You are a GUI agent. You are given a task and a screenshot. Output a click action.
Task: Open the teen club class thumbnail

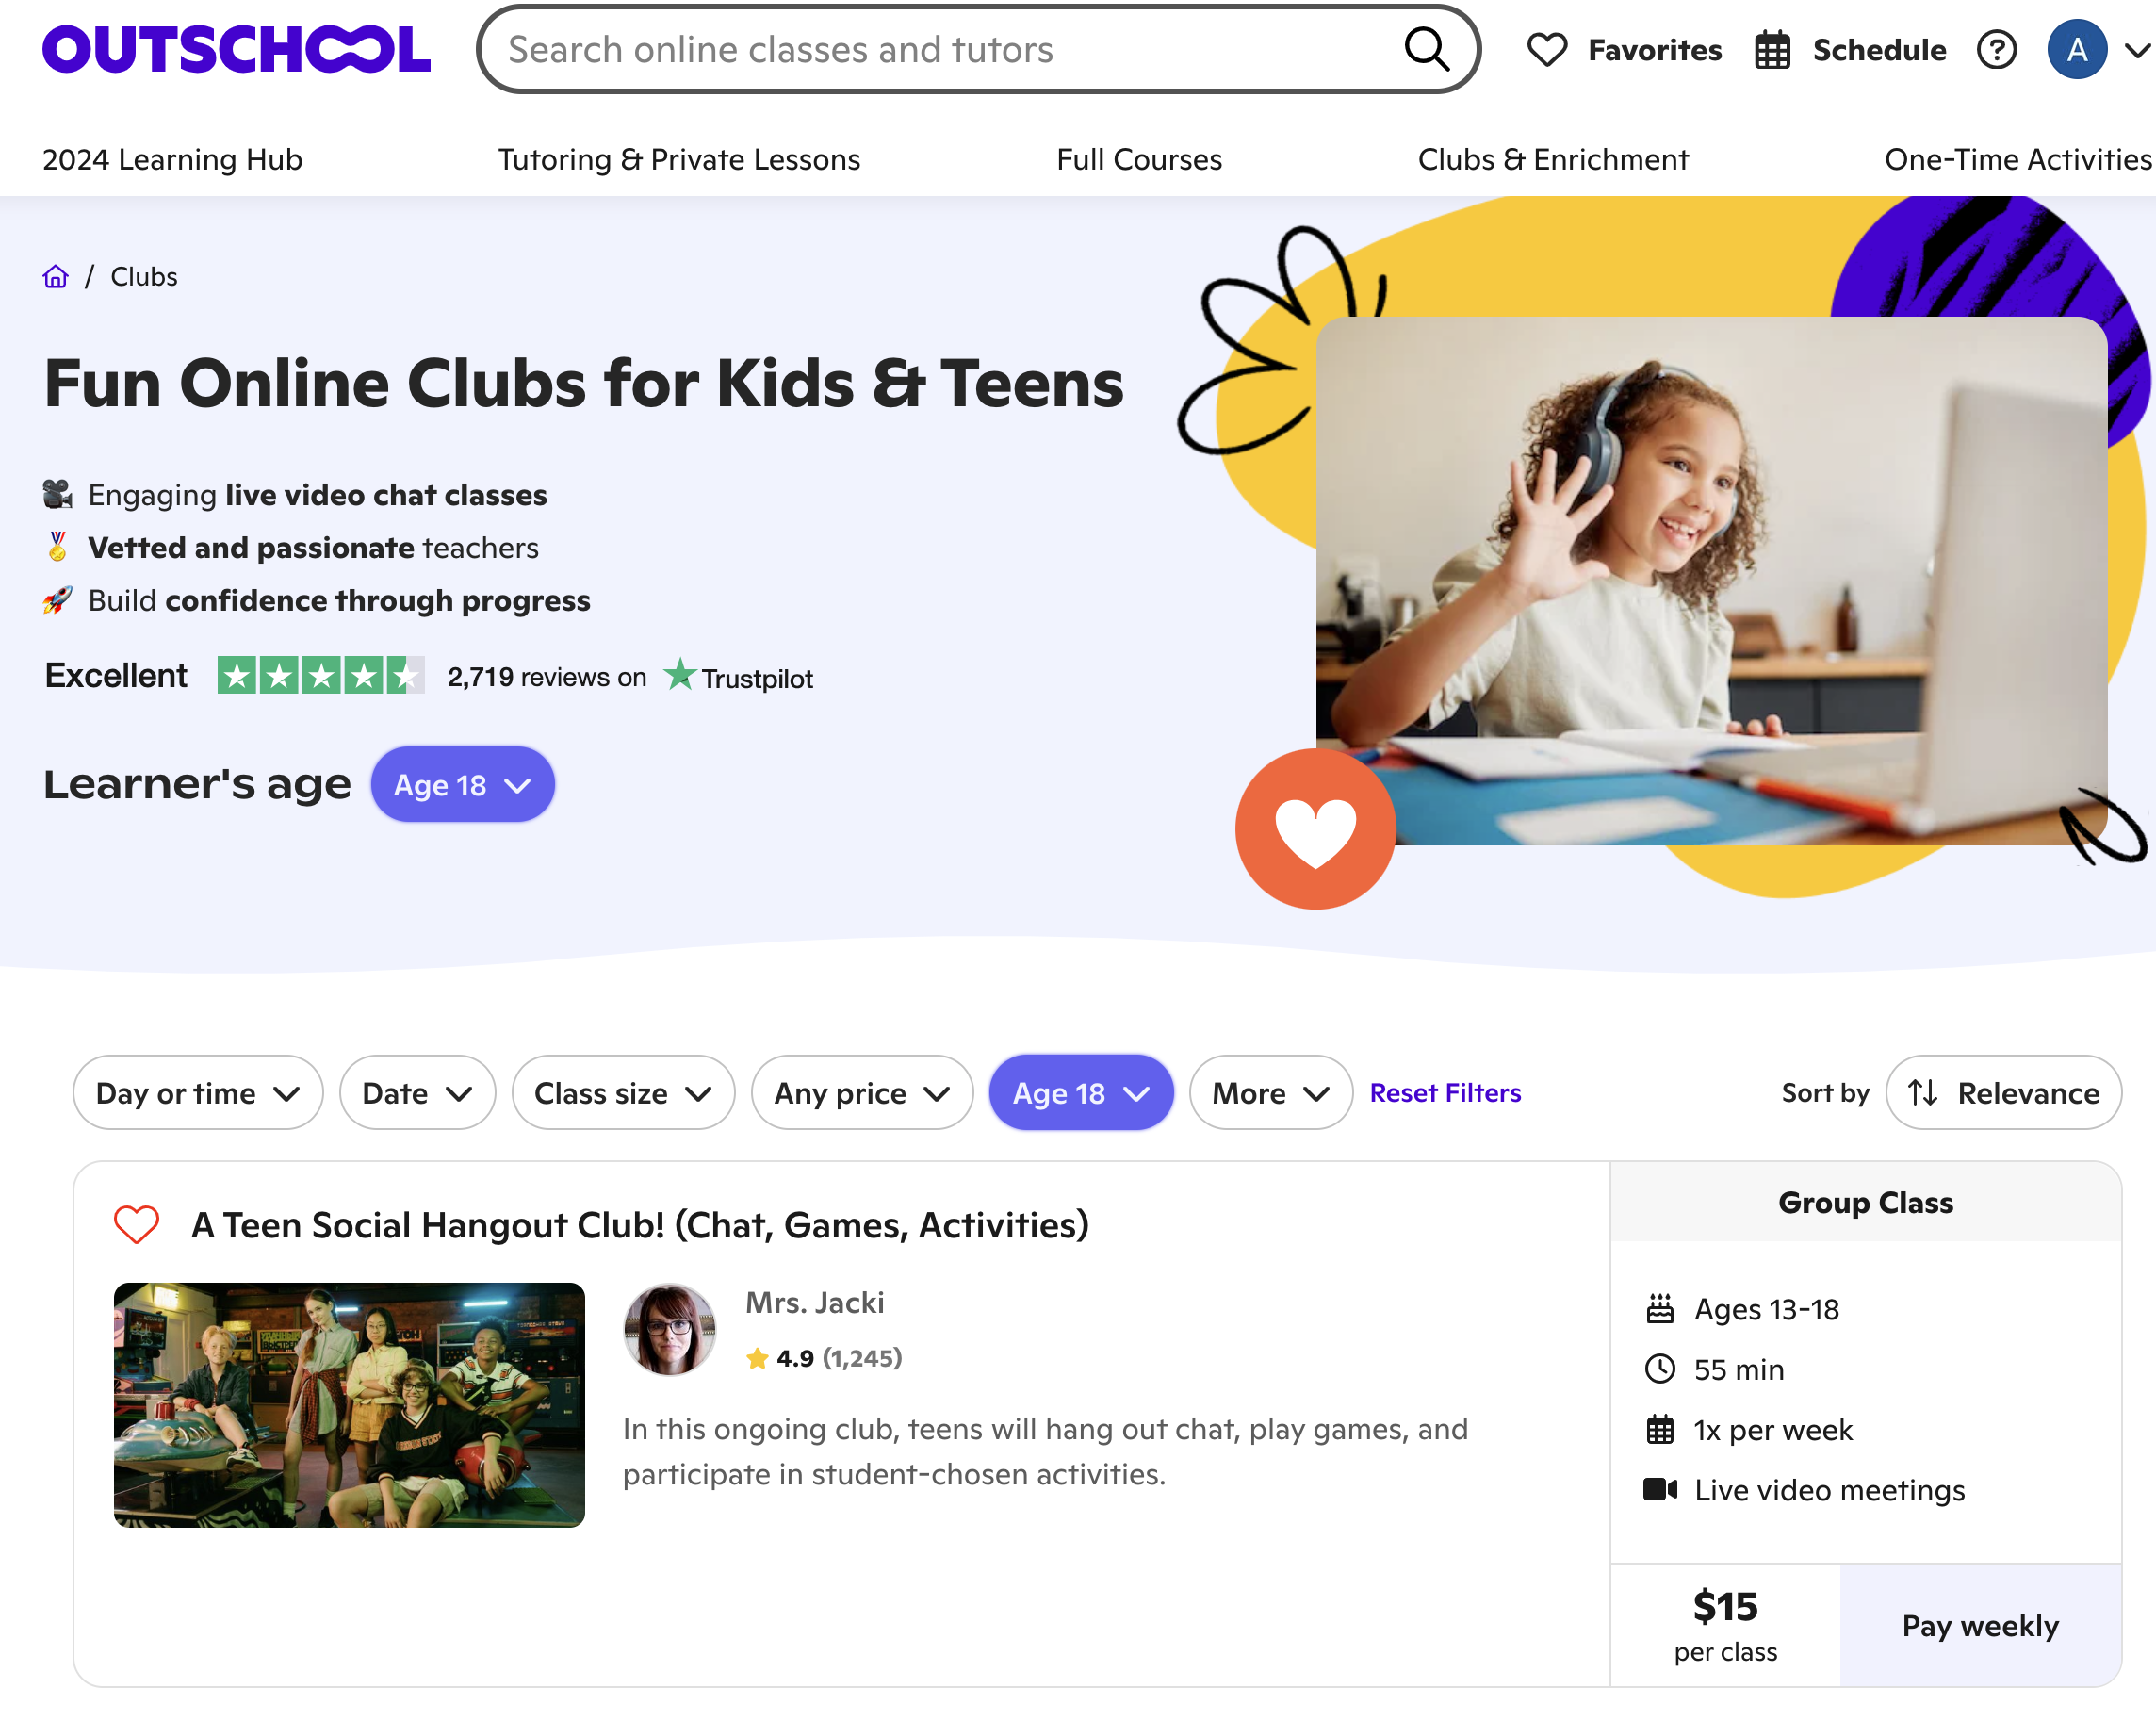[349, 1405]
